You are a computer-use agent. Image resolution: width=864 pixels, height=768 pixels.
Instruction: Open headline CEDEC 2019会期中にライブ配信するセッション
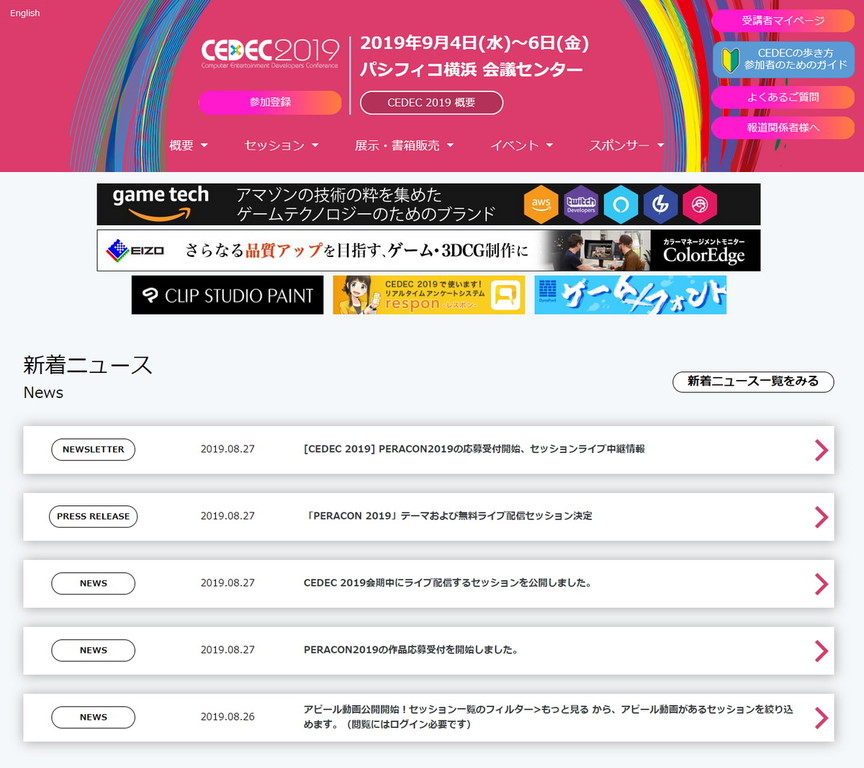click(x=447, y=583)
